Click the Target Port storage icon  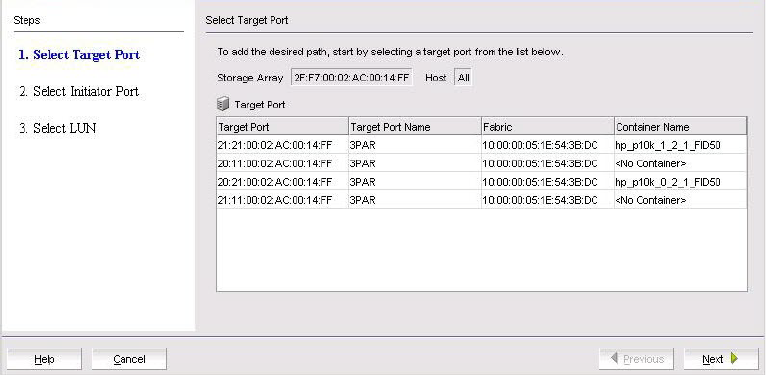[x=223, y=104]
